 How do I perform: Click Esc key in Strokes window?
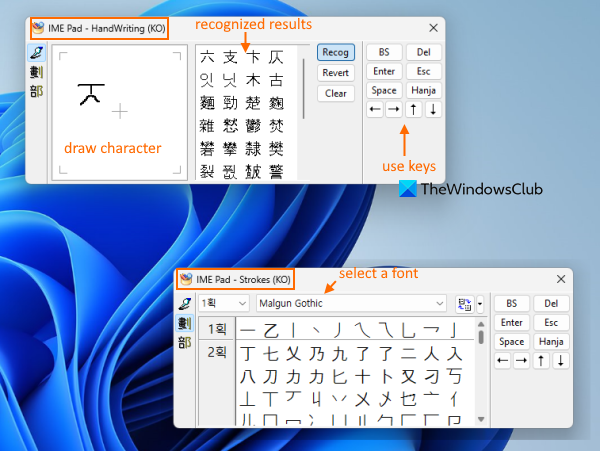tap(551, 323)
